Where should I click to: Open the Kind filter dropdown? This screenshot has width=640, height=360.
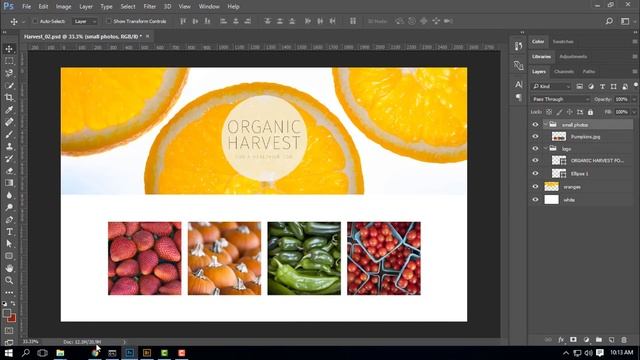551,87
